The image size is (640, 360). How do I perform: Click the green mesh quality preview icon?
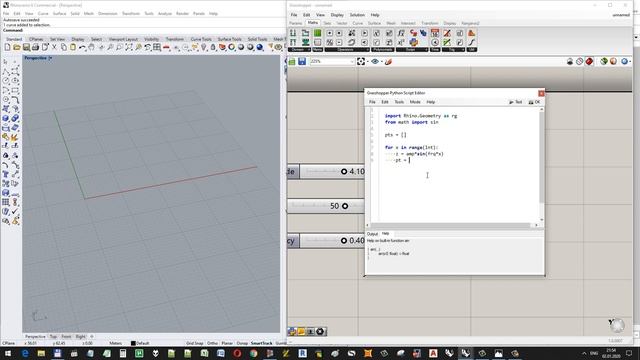[x=604, y=62]
